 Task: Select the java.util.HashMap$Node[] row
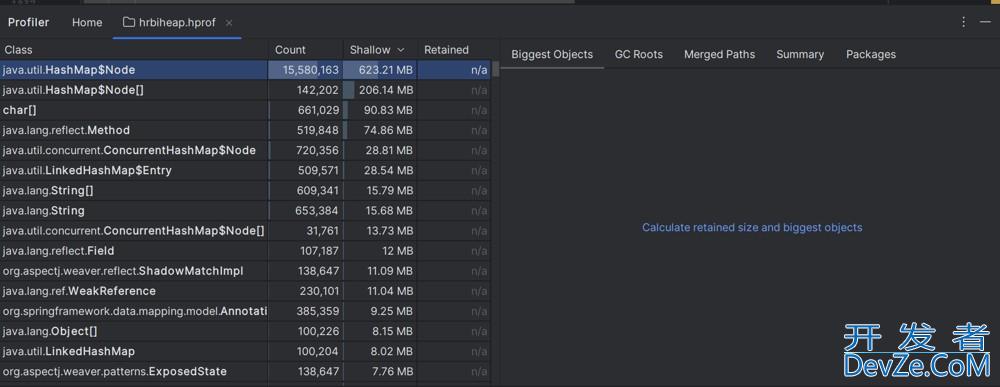tap(246, 91)
